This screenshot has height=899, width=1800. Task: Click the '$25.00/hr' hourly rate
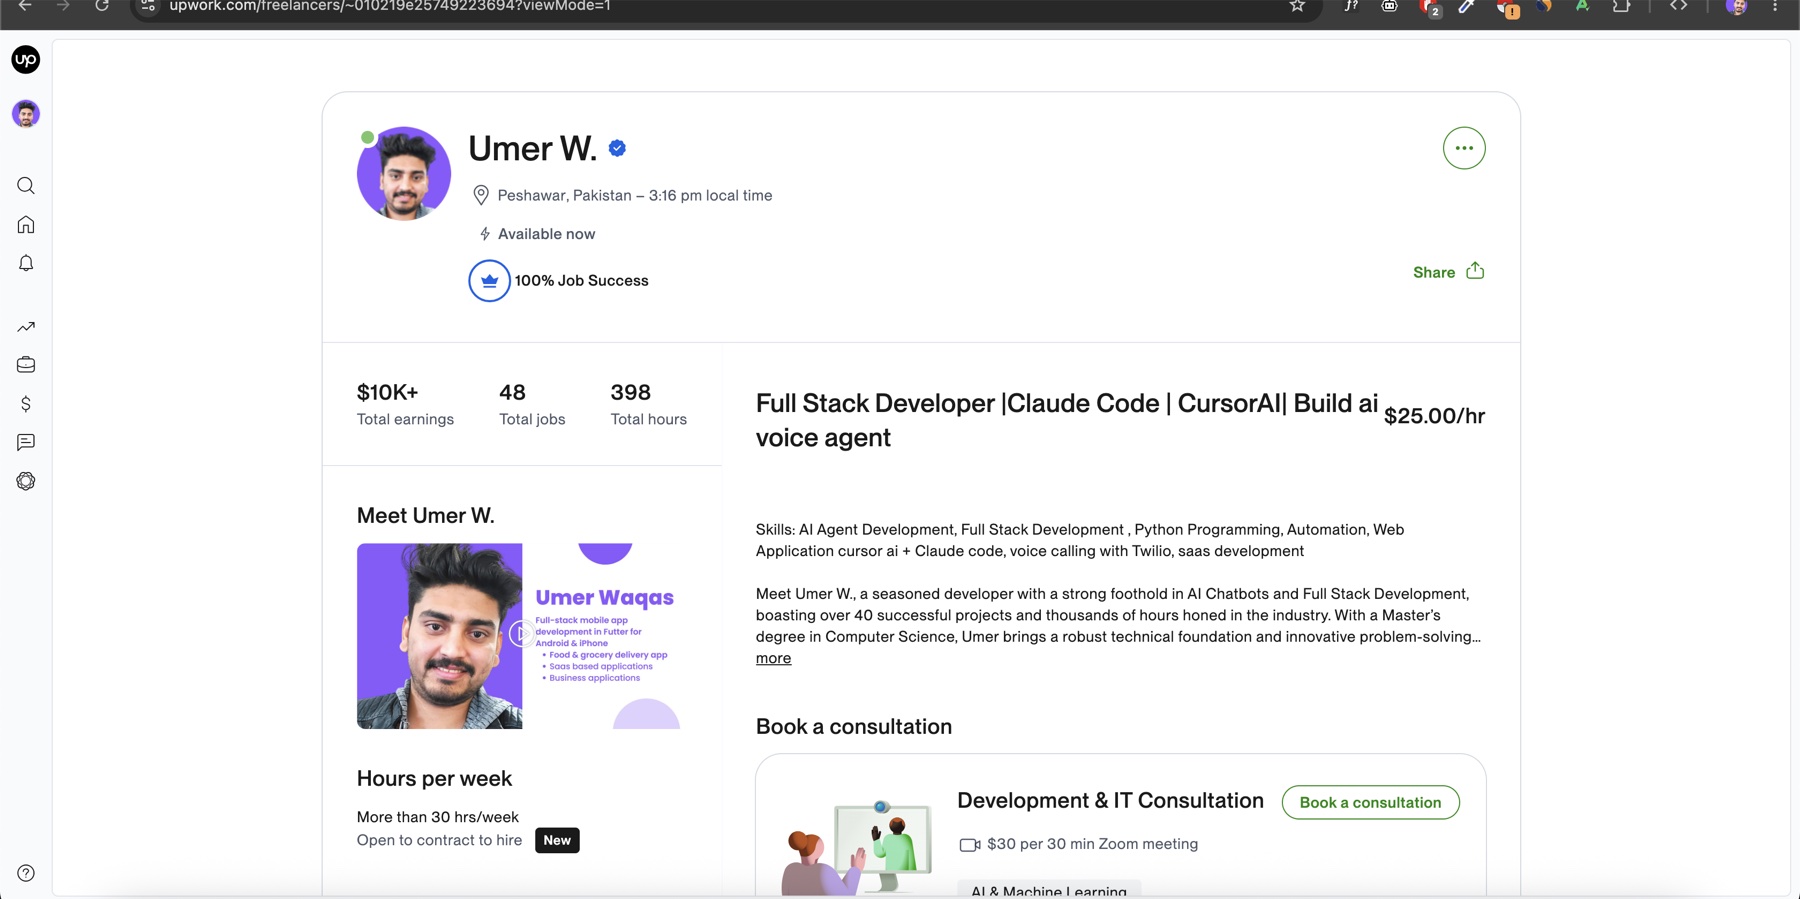[x=1434, y=416]
